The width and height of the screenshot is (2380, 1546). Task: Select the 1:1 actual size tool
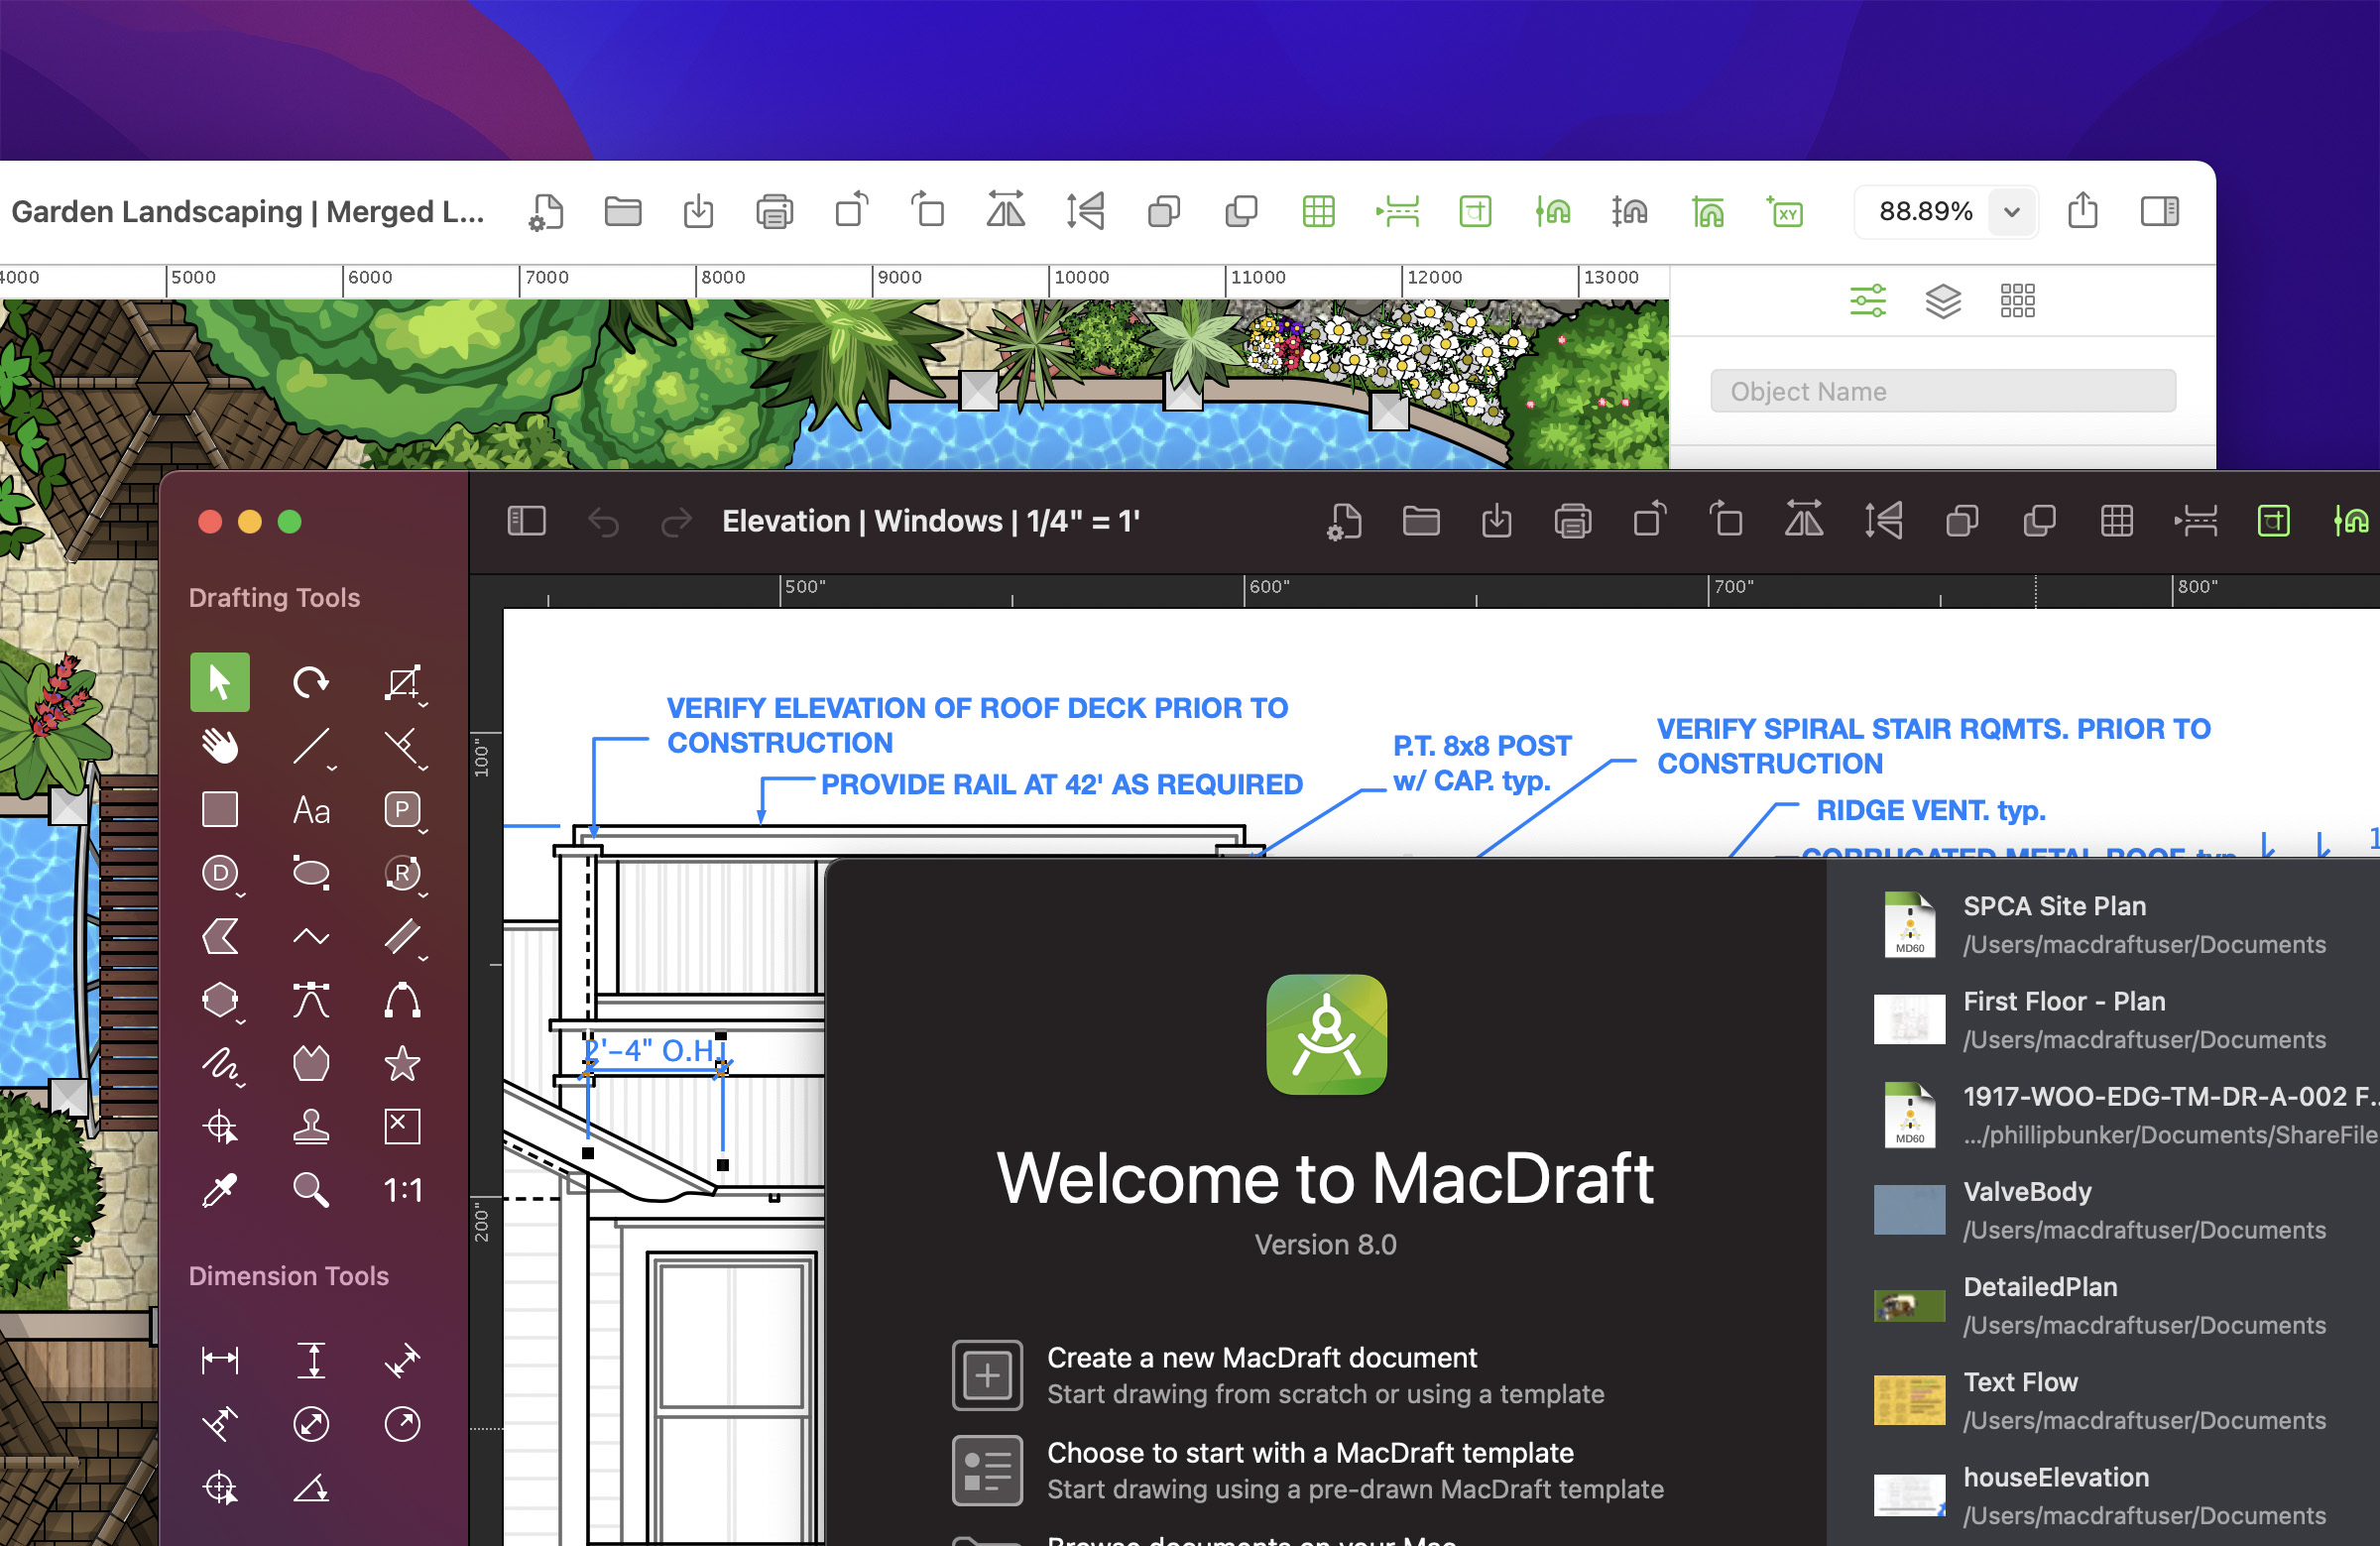pyautogui.click(x=401, y=1190)
